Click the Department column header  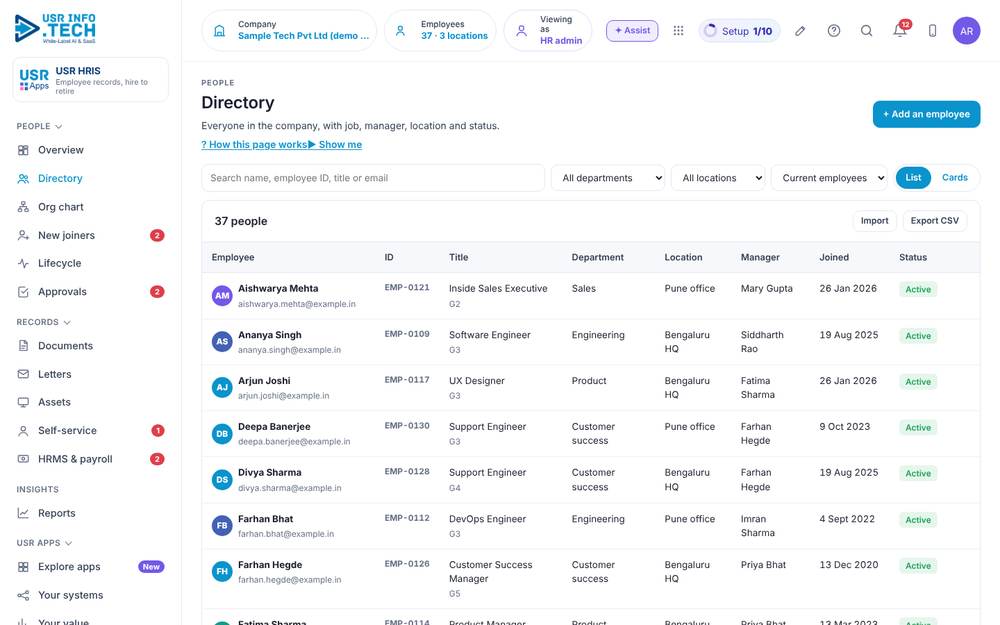598,258
